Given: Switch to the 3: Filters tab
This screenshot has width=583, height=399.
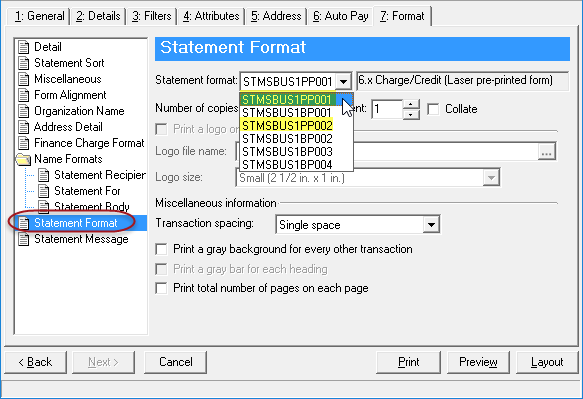Looking at the screenshot, I should (x=151, y=16).
